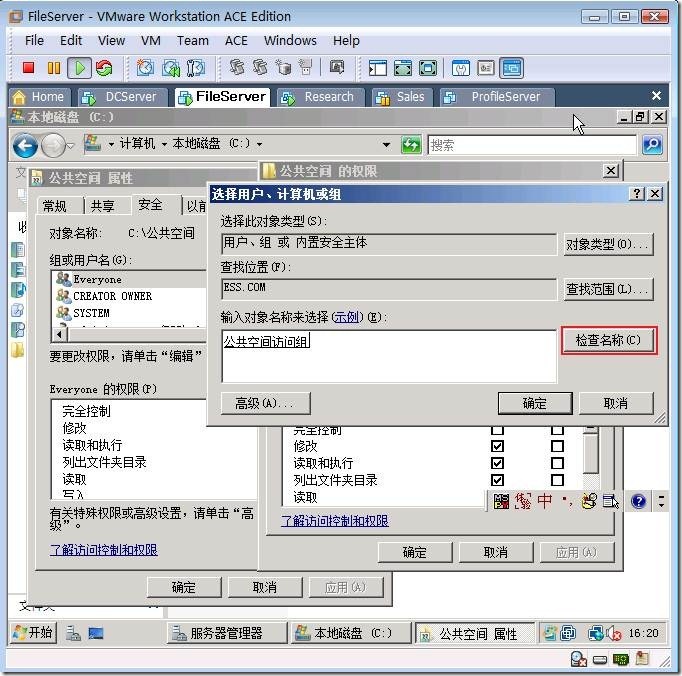Click the red Power Off toolbar icon

click(x=29, y=68)
